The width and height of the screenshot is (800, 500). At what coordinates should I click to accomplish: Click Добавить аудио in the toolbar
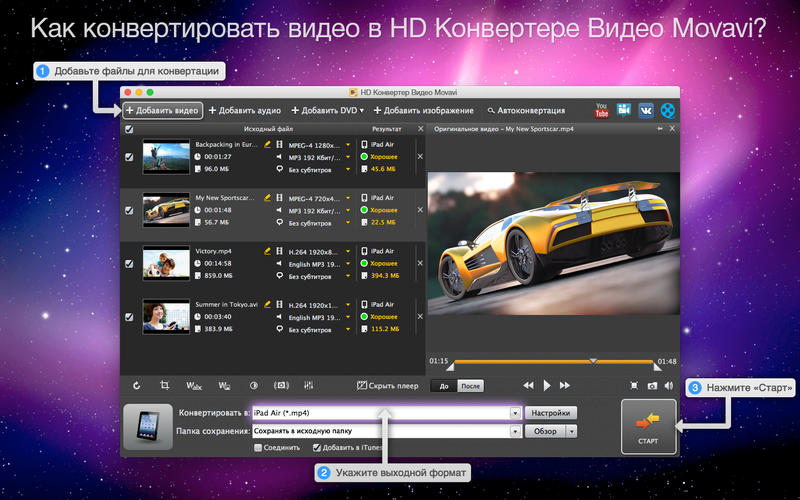pyautogui.click(x=245, y=111)
